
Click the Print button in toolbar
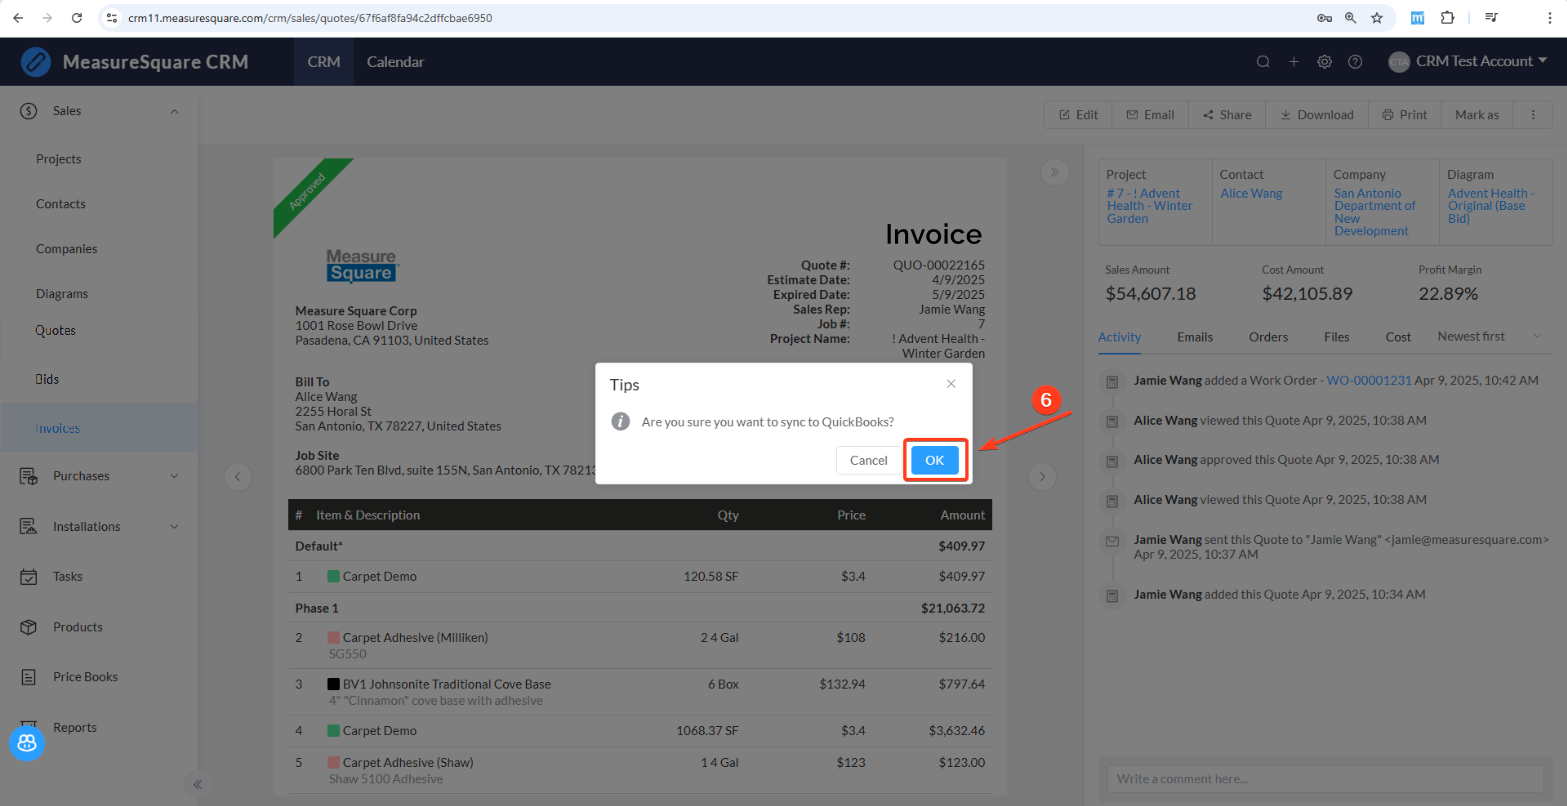click(1404, 115)
